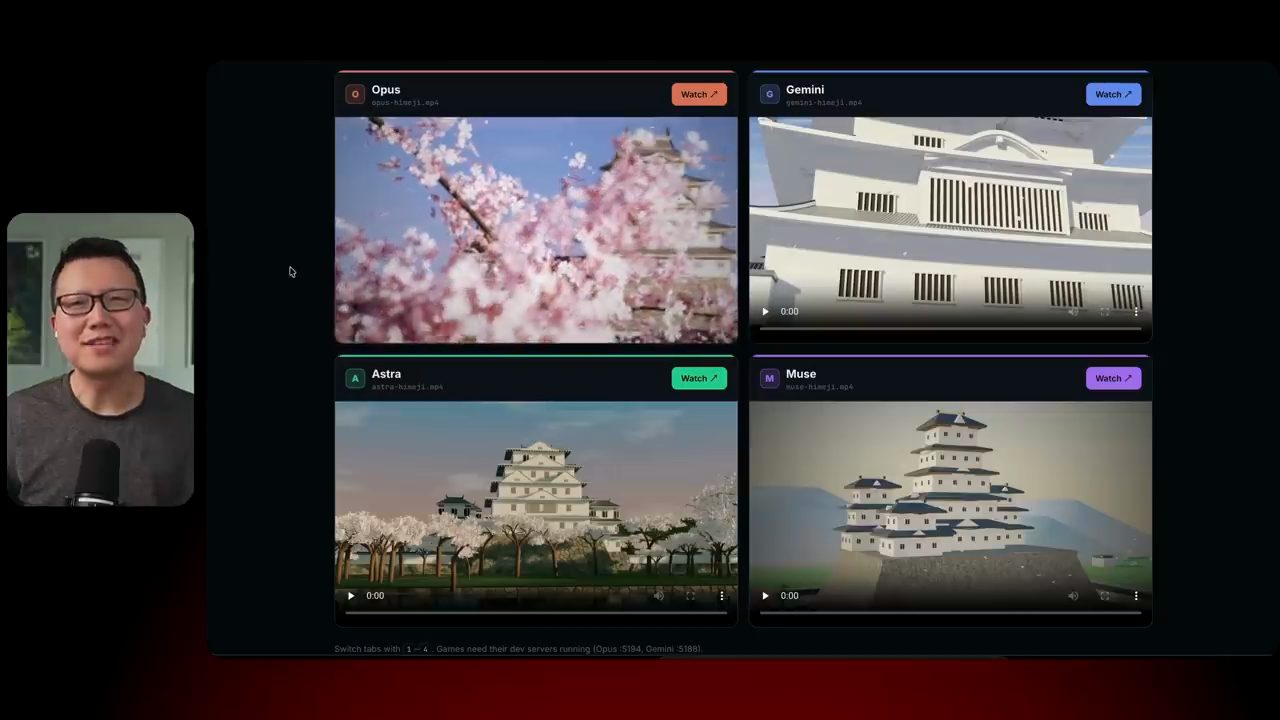The image size is (1280, 720).
Task: Play the Muse video
Action: [x=766, y=595]
